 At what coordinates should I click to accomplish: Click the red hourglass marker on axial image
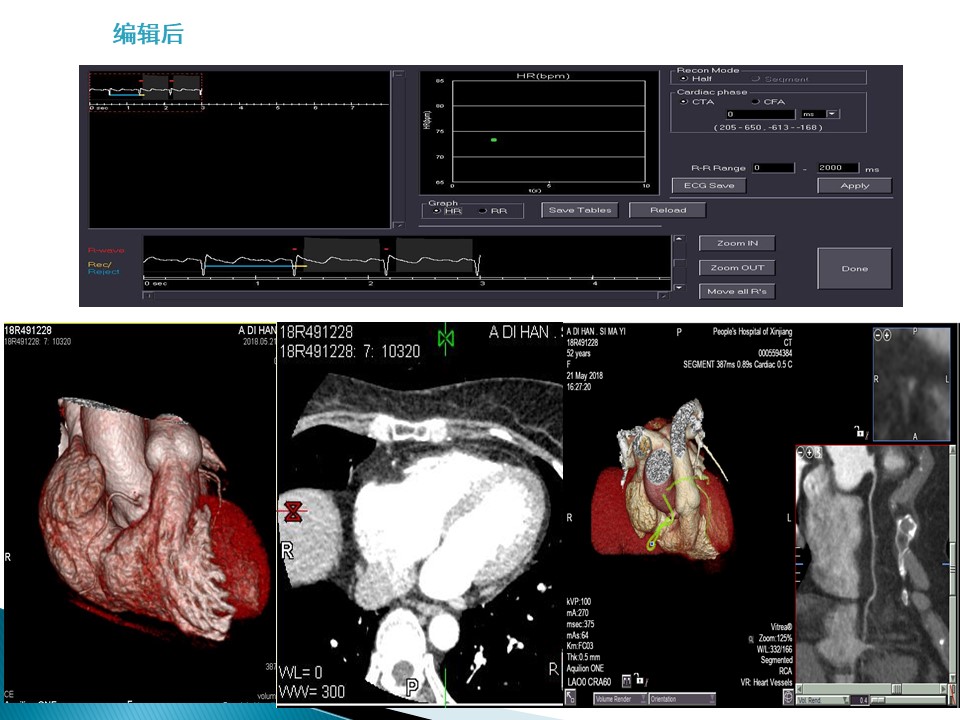tap(293, 512)
